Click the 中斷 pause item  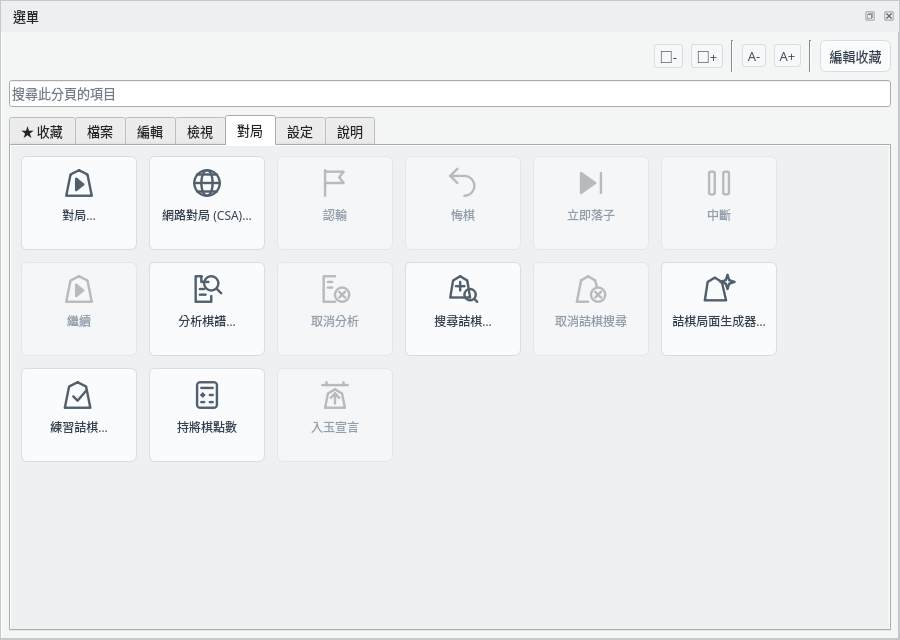[719, 203]
